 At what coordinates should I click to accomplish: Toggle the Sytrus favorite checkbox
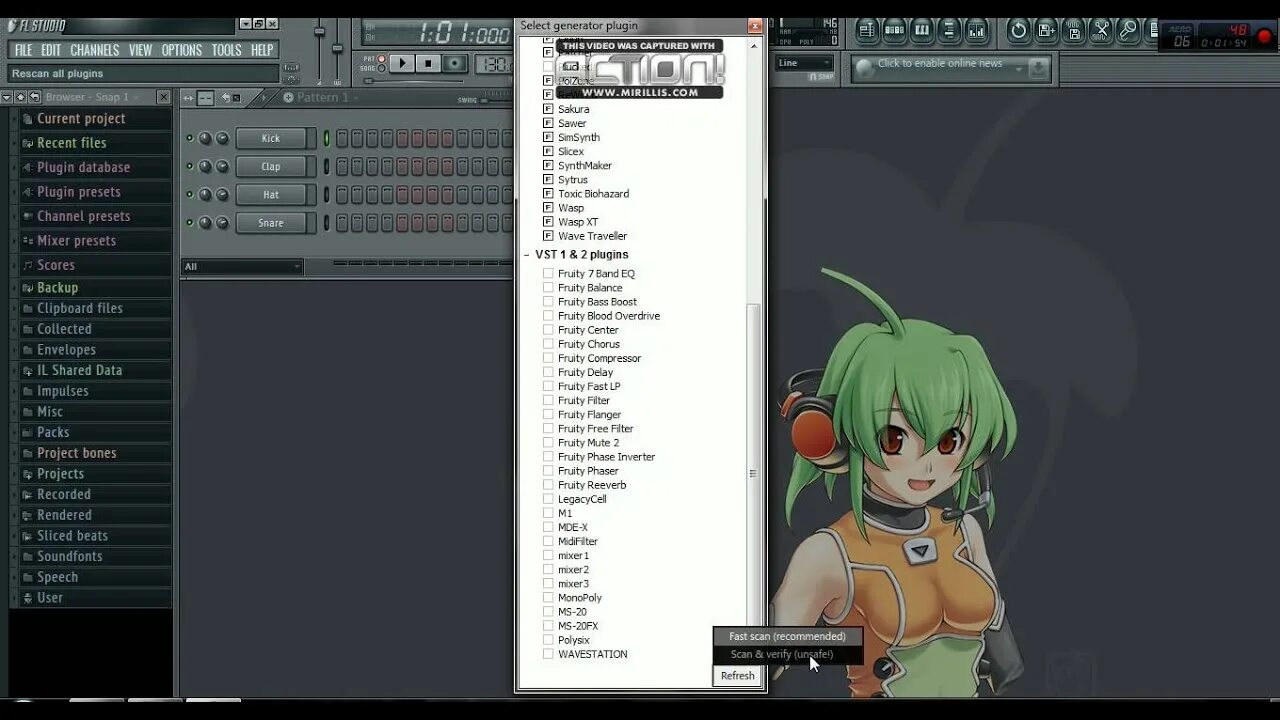[548, 179]
